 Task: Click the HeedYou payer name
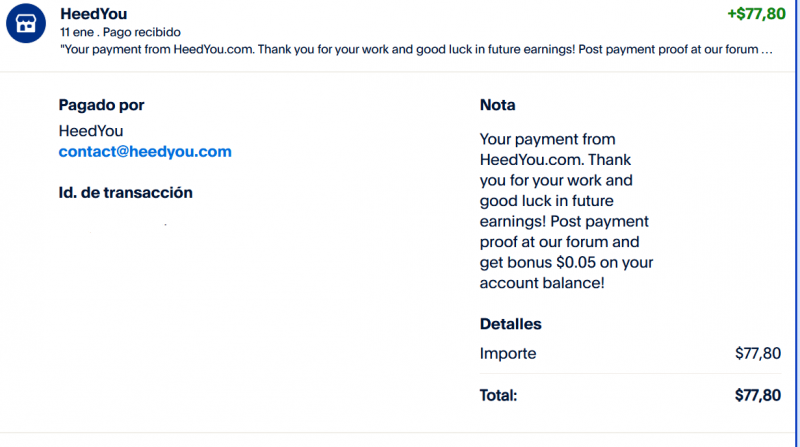(91, 131)
